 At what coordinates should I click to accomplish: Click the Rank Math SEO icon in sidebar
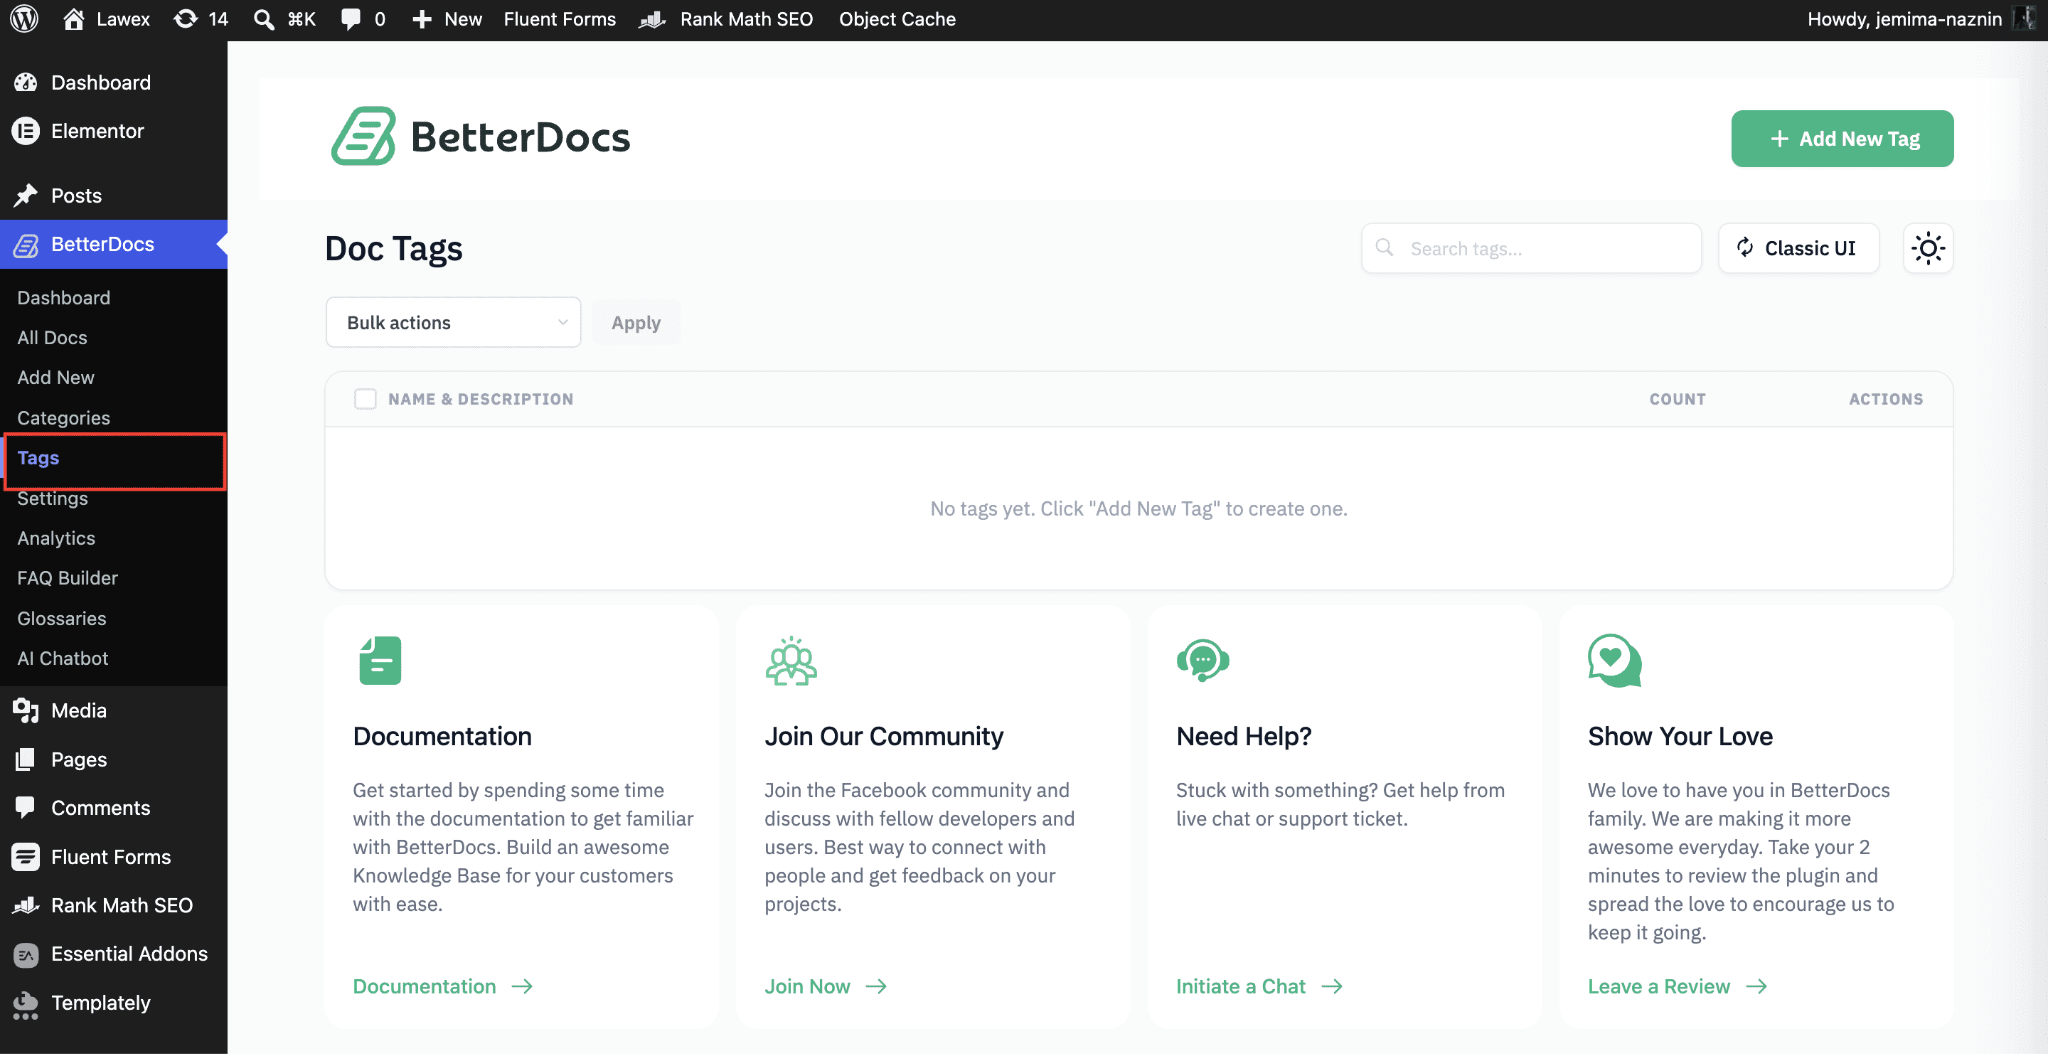(x=26, y=905)
